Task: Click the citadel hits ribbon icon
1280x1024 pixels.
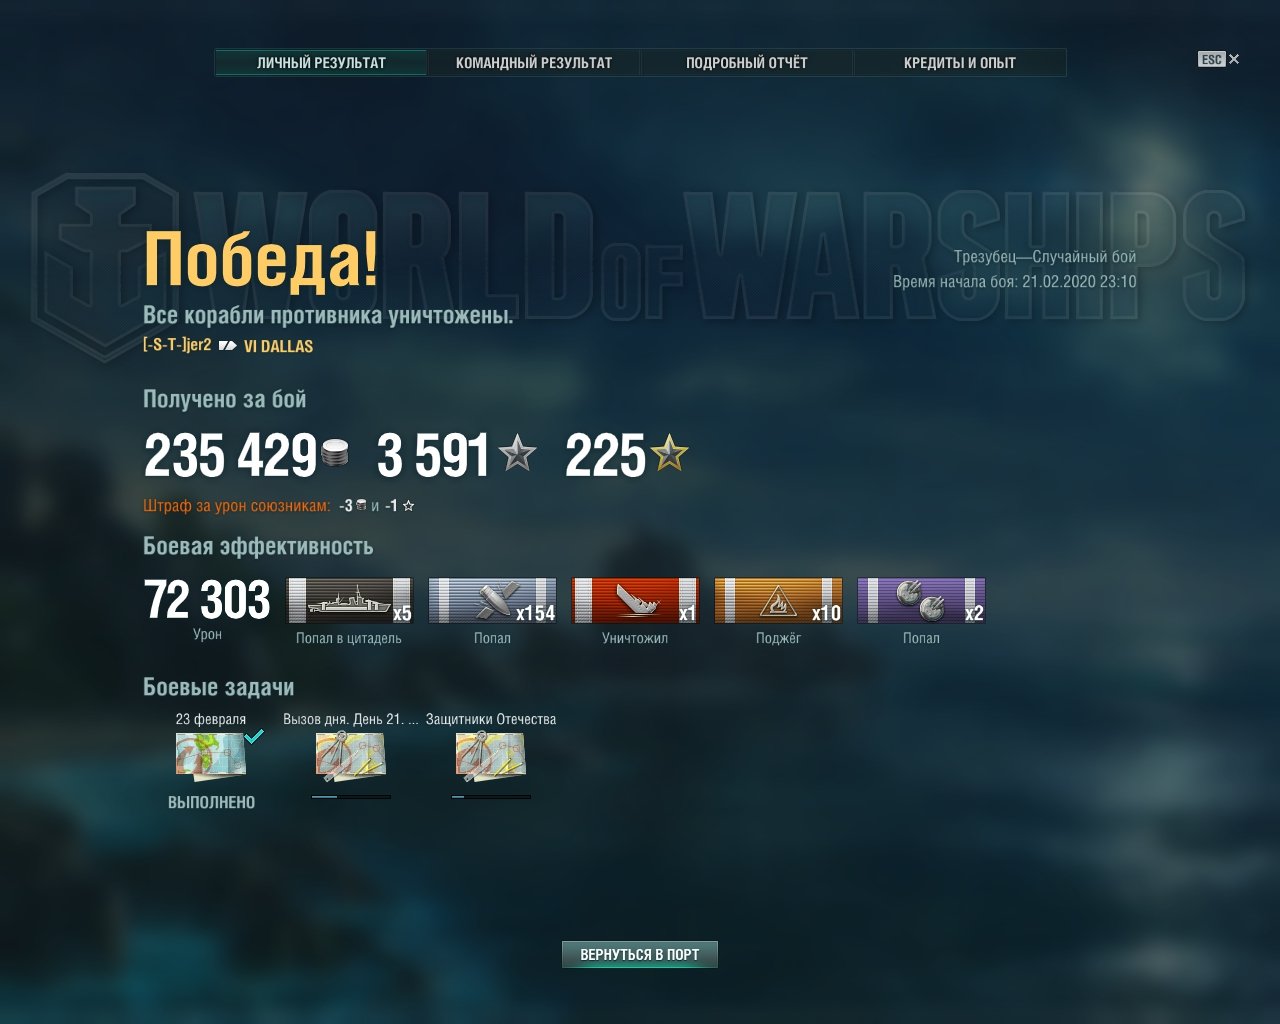Action: [349, 601]
